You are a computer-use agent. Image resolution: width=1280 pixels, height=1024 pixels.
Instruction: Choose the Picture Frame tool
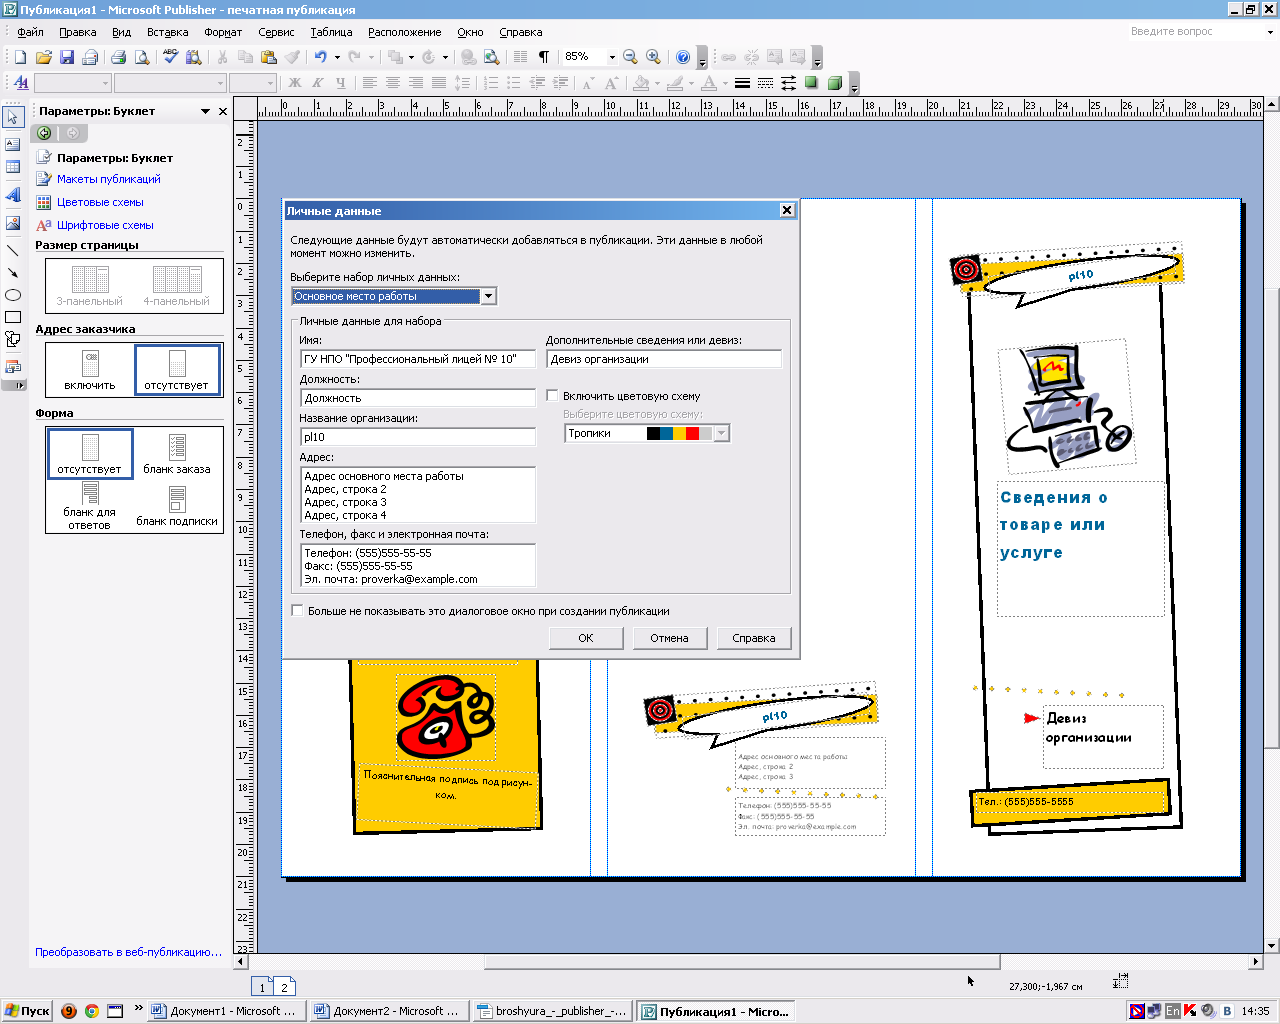(x=13, y=223)
